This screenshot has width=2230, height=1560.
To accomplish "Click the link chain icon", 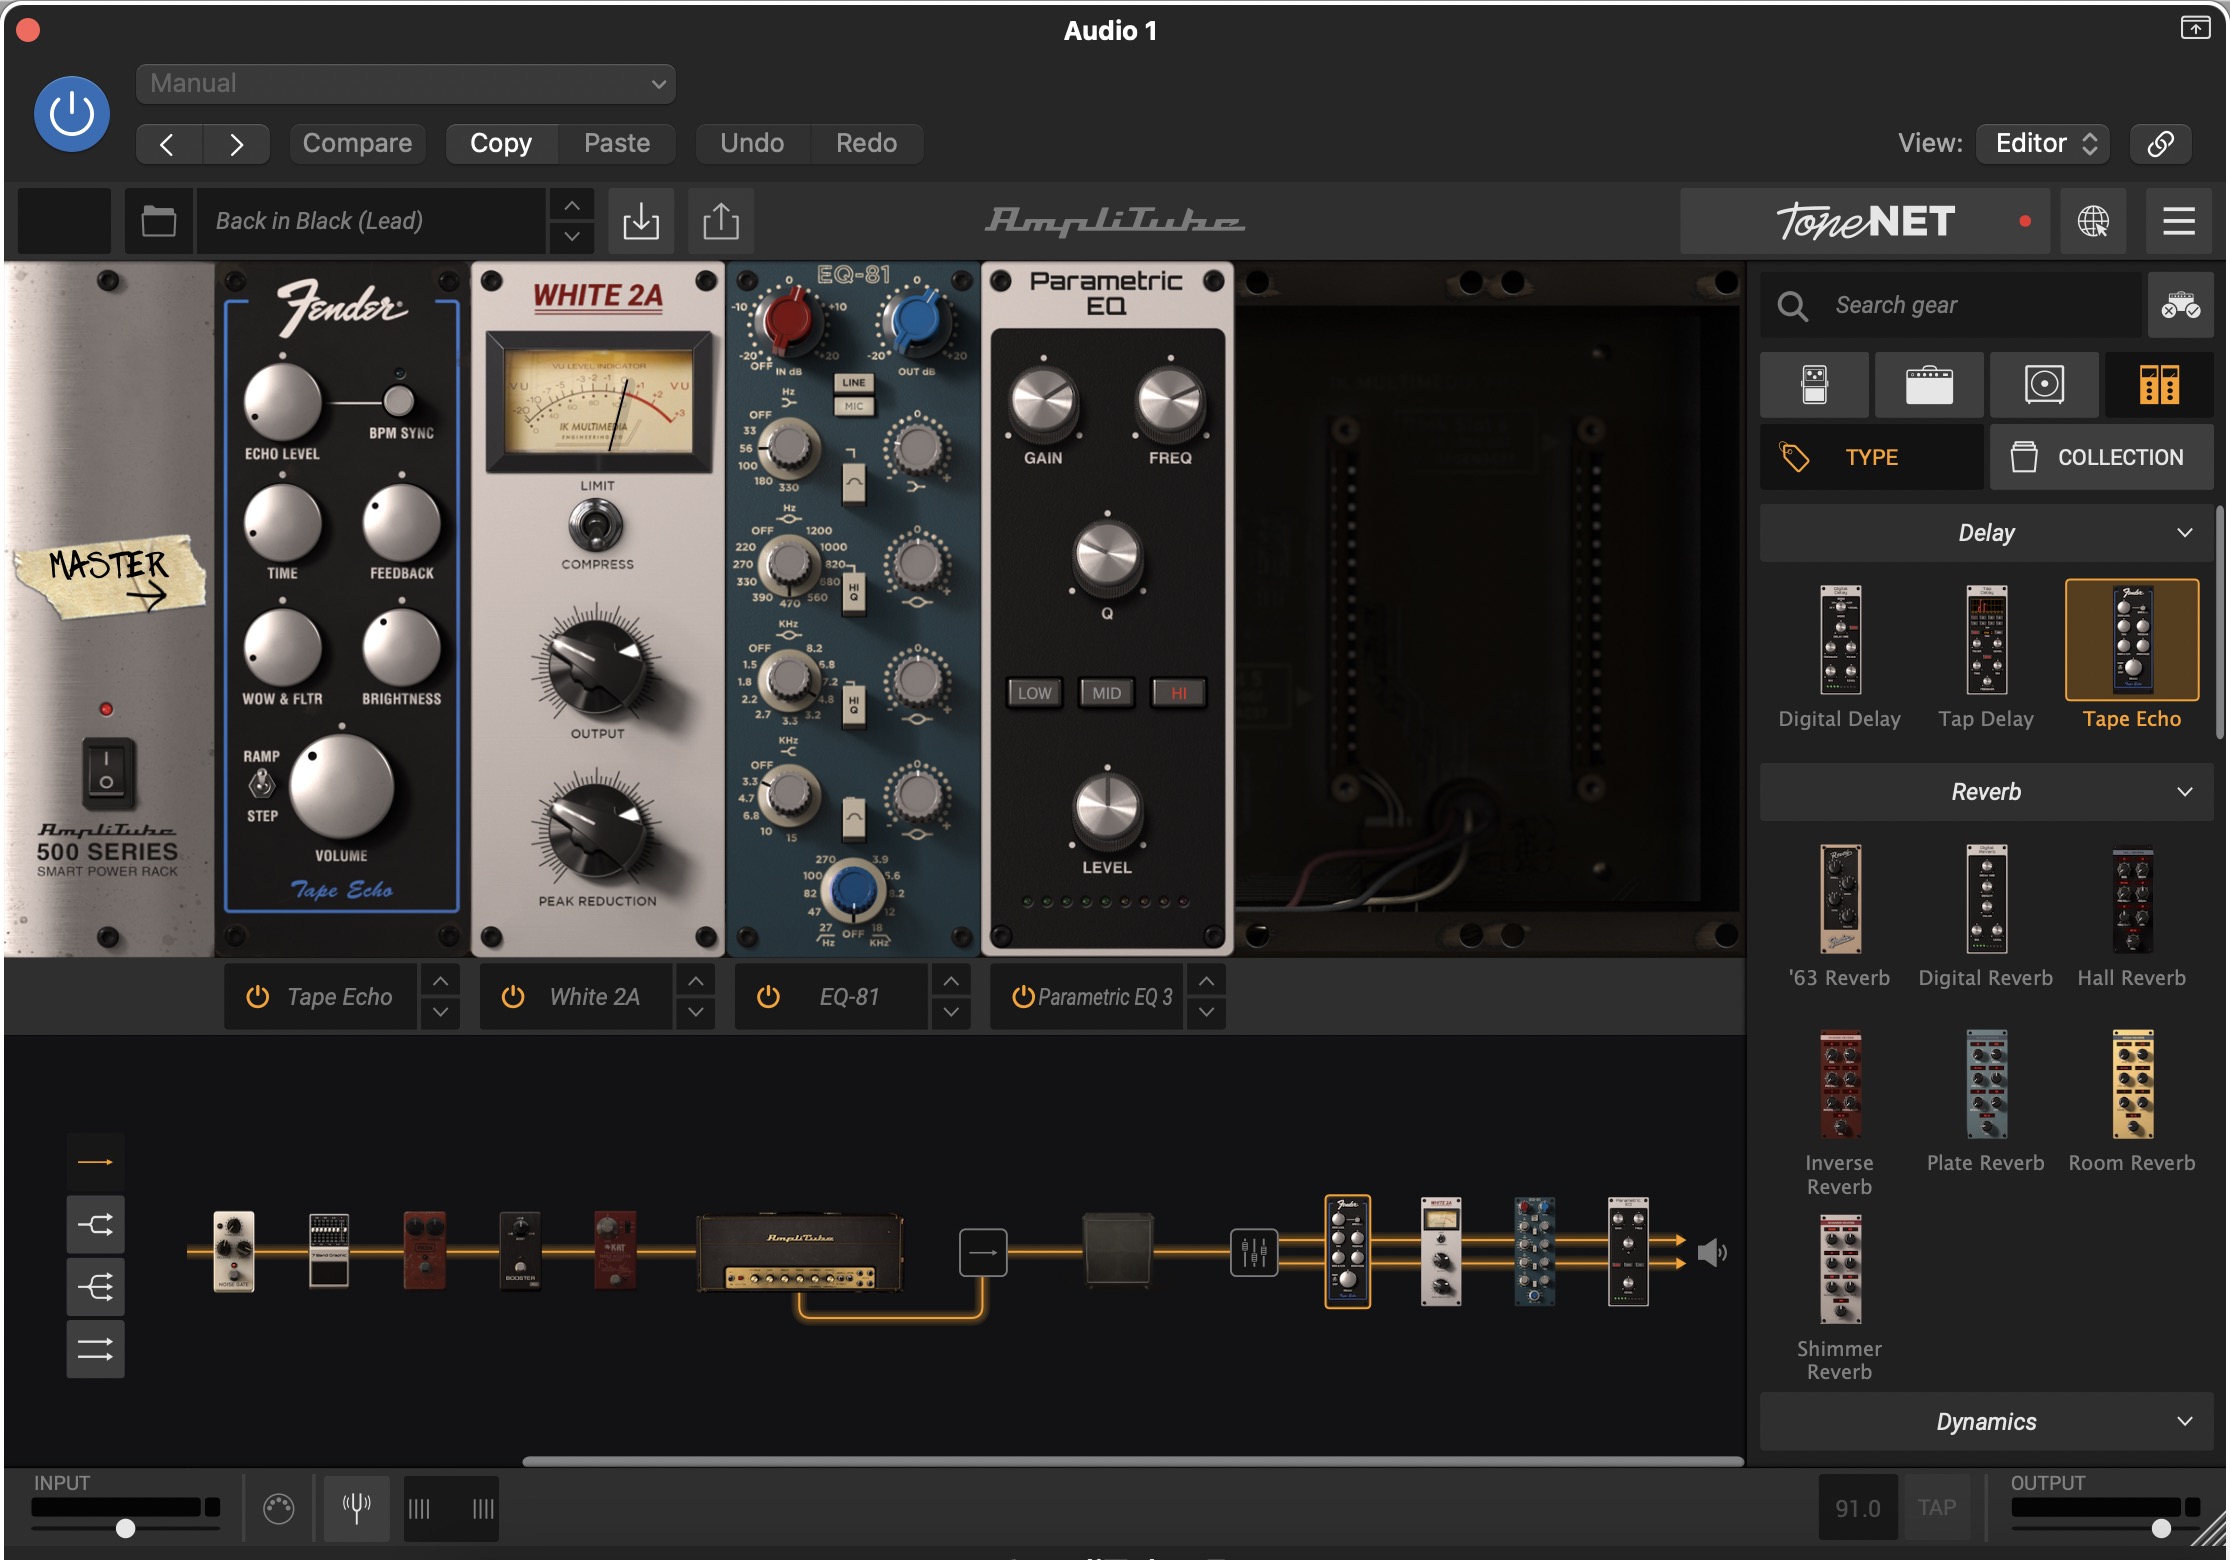I will 2160,143.
